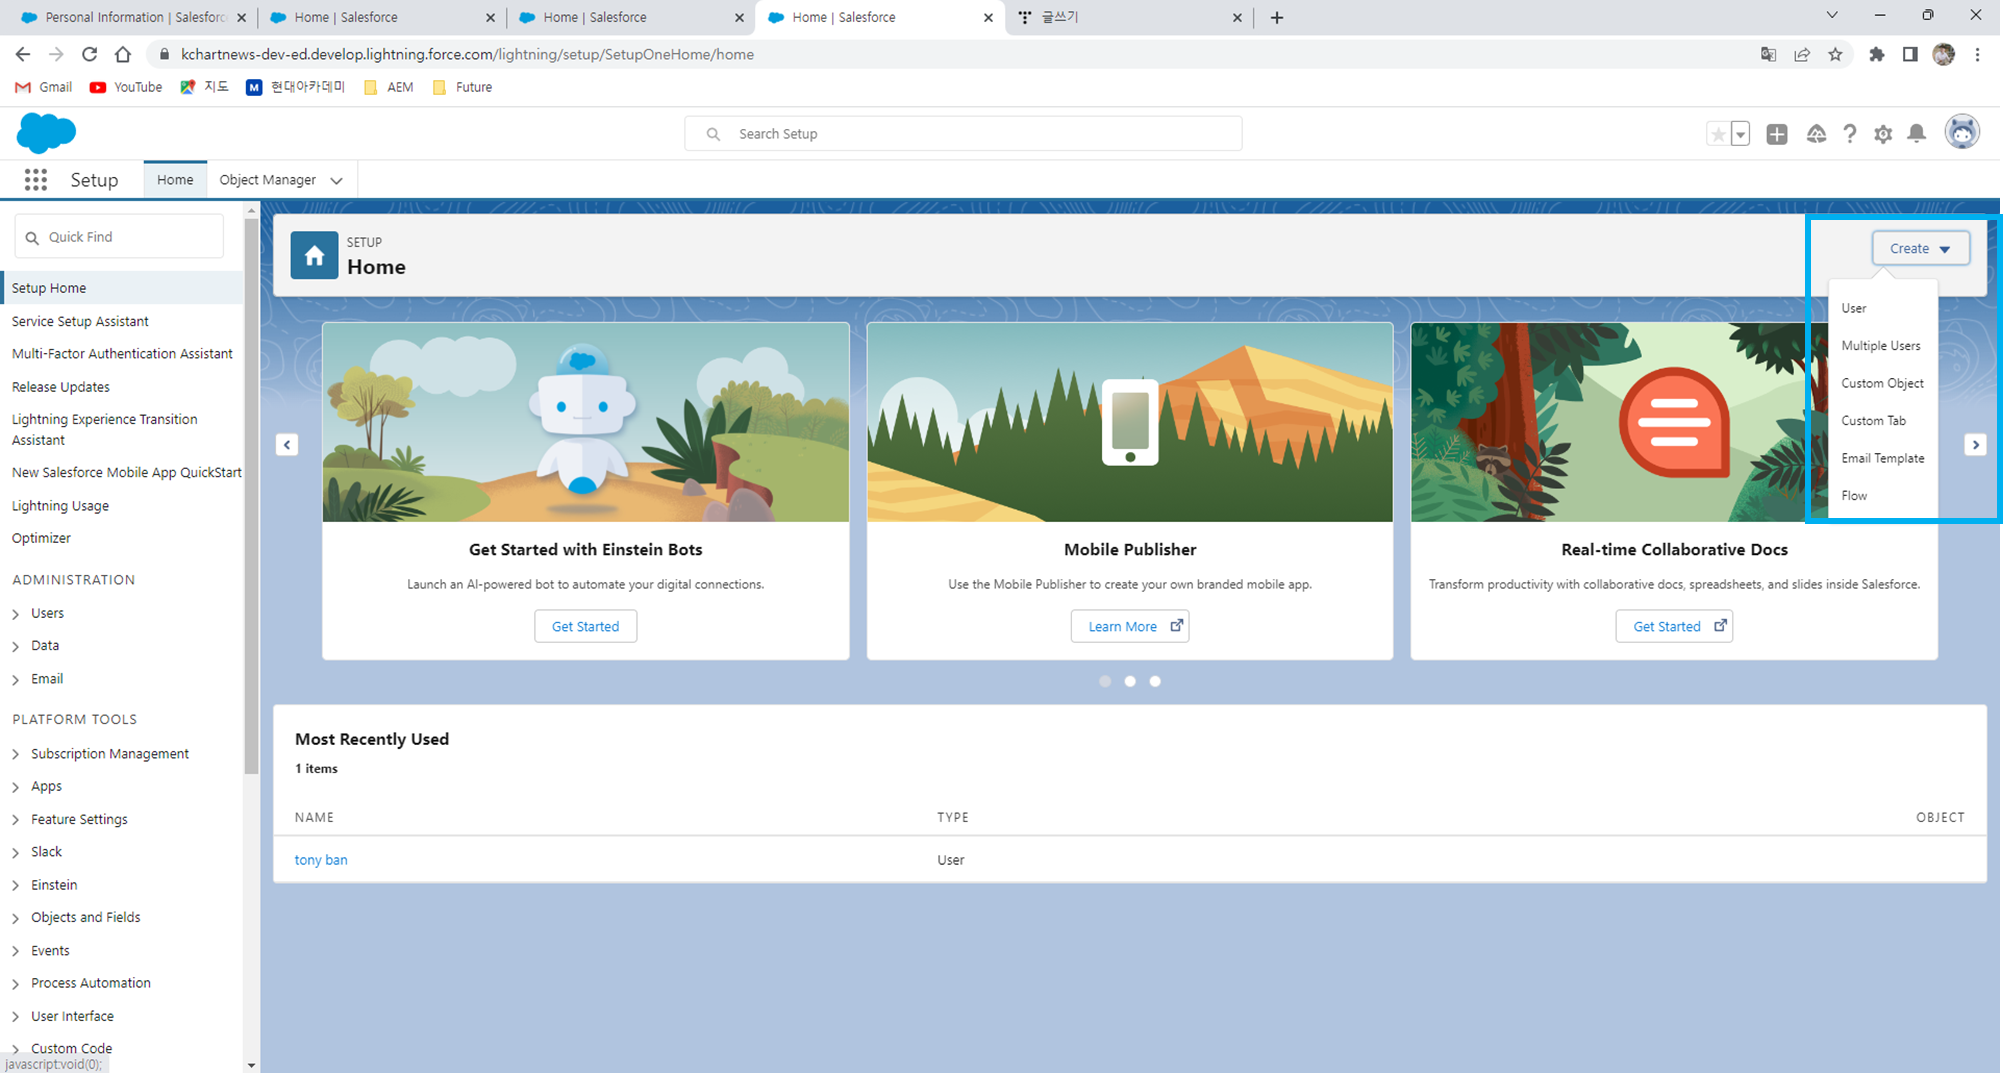2003x1073 pixels.
Task: Choose Multiple Users from Create menu
Action: coord(1881,346)
